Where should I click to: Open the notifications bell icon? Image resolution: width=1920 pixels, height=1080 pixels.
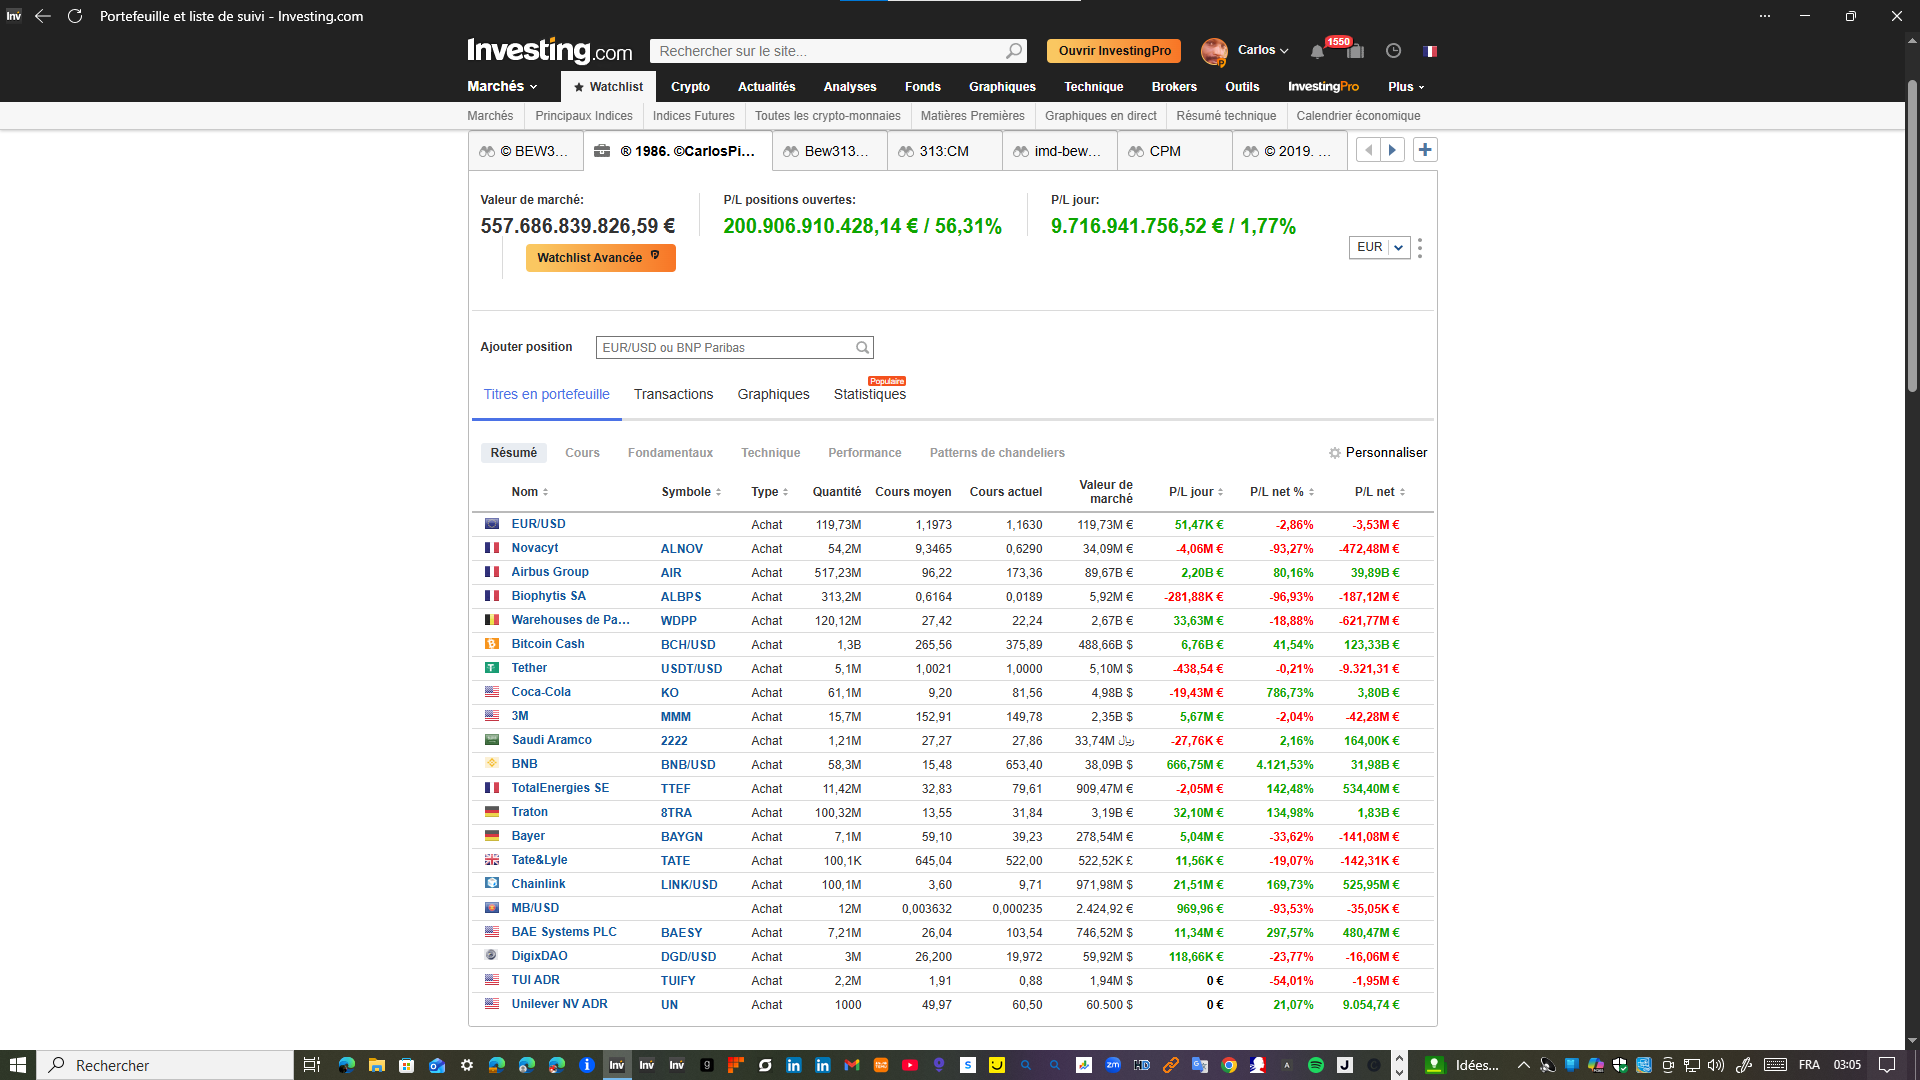tap(1317, 52)
